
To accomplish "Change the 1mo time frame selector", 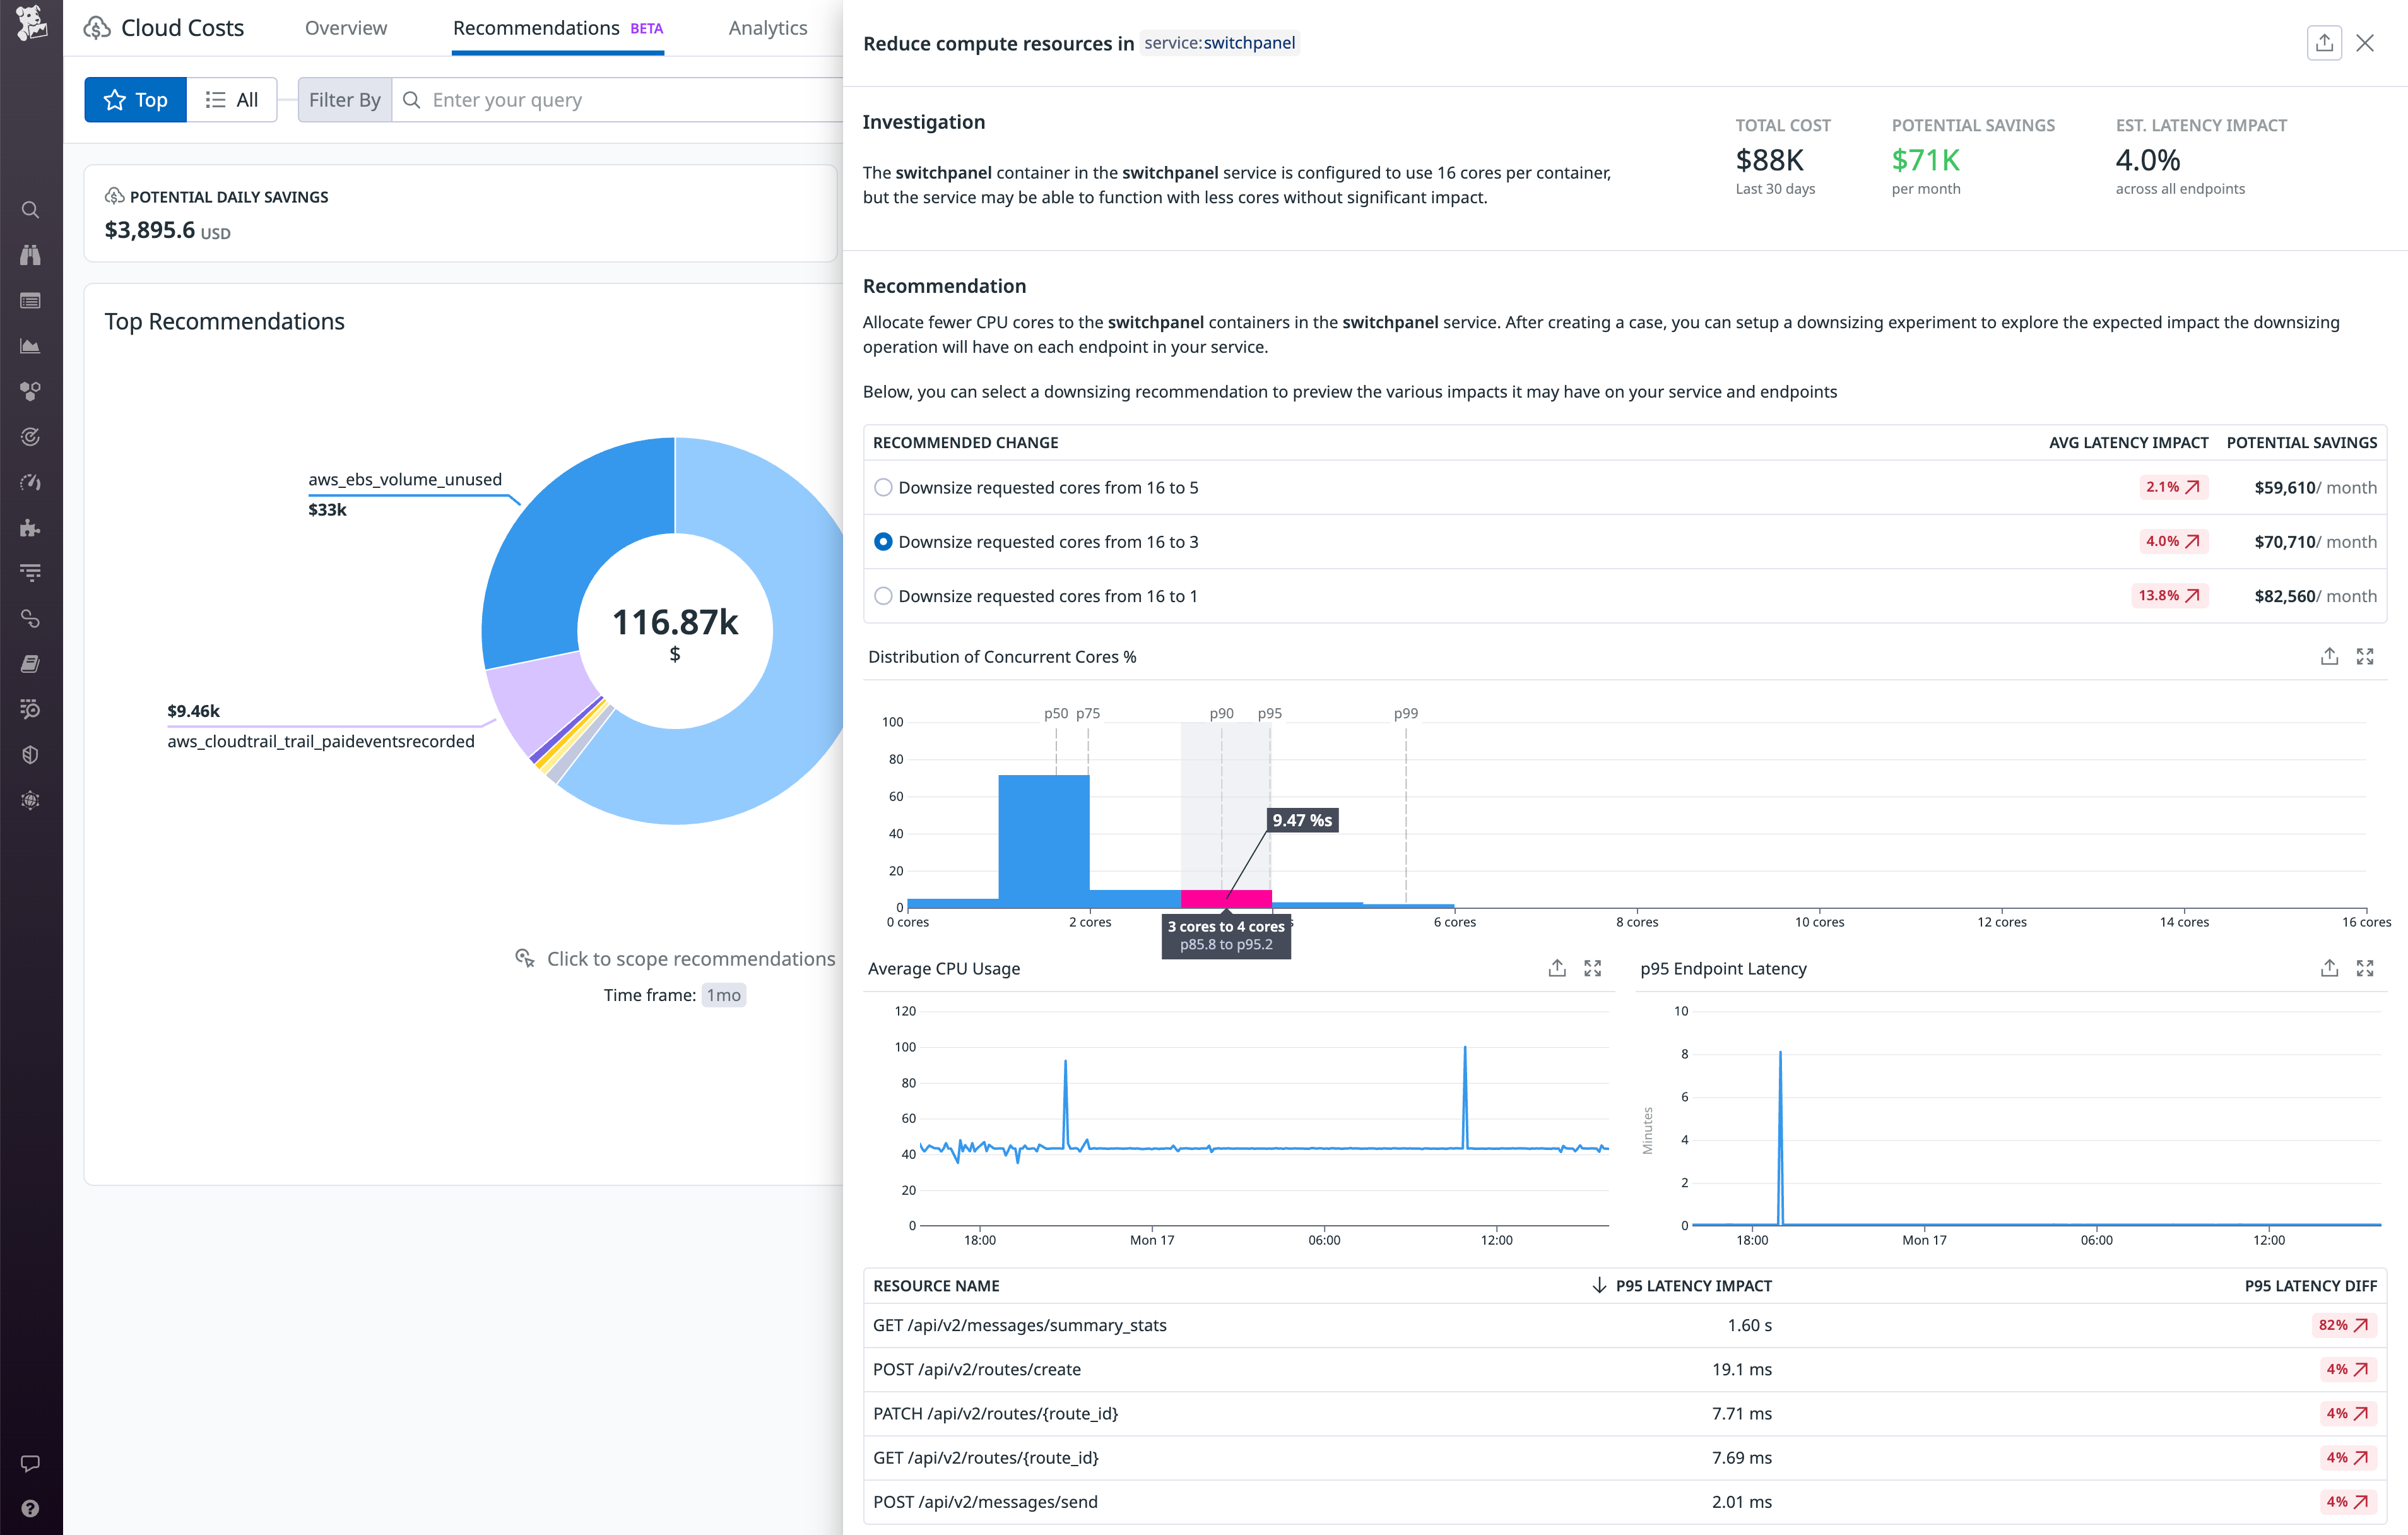I will click(x=723, y=995).
